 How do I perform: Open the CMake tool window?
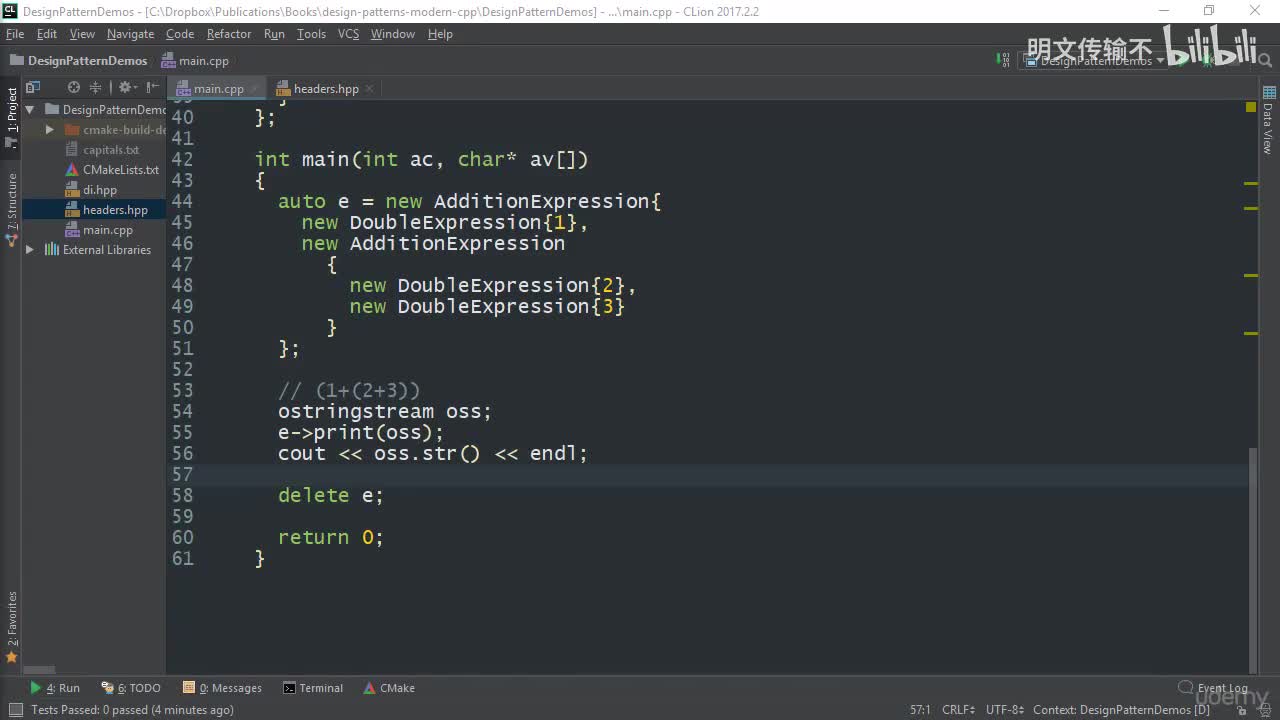(390, 688)
